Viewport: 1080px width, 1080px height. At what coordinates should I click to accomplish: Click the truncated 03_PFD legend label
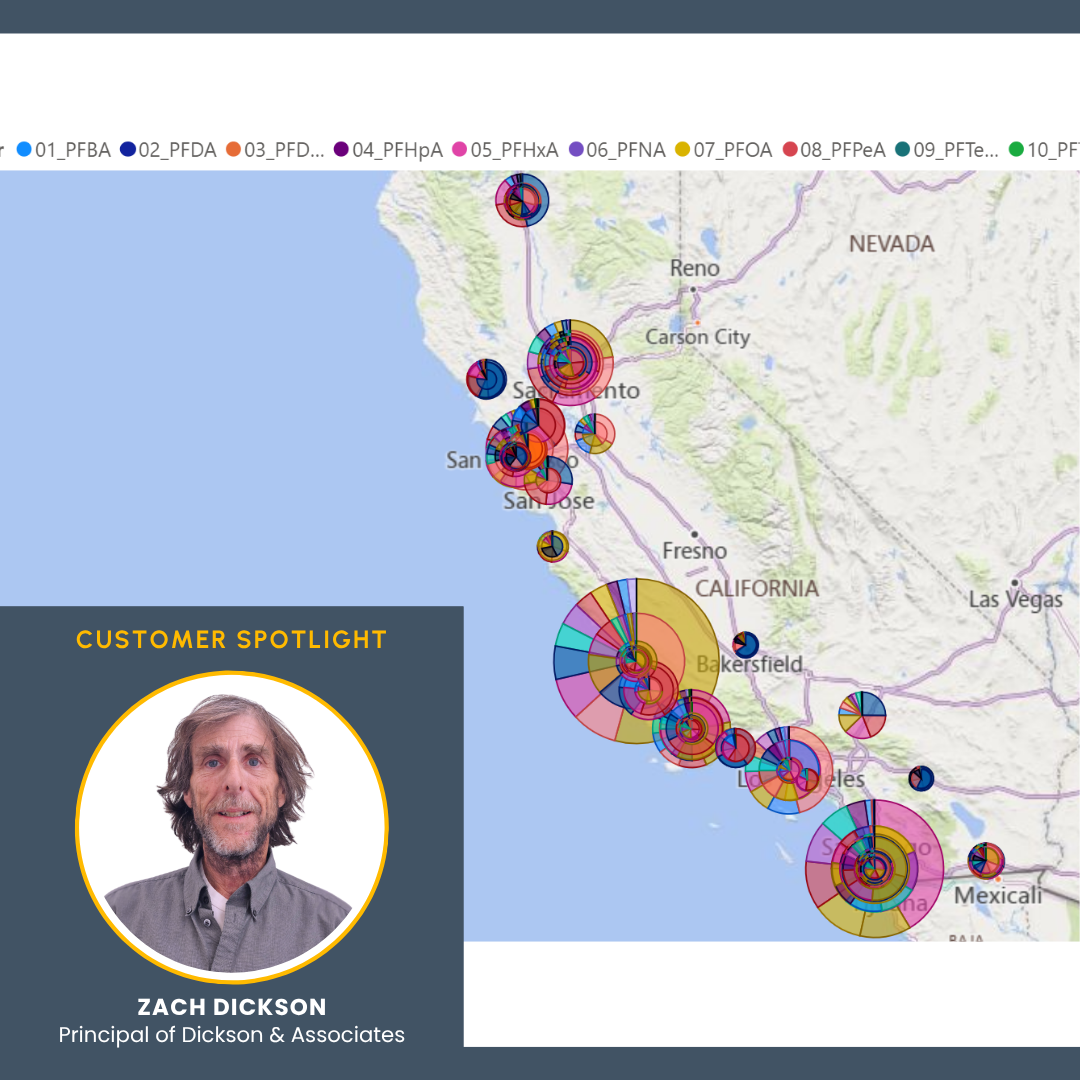point(287,150)
